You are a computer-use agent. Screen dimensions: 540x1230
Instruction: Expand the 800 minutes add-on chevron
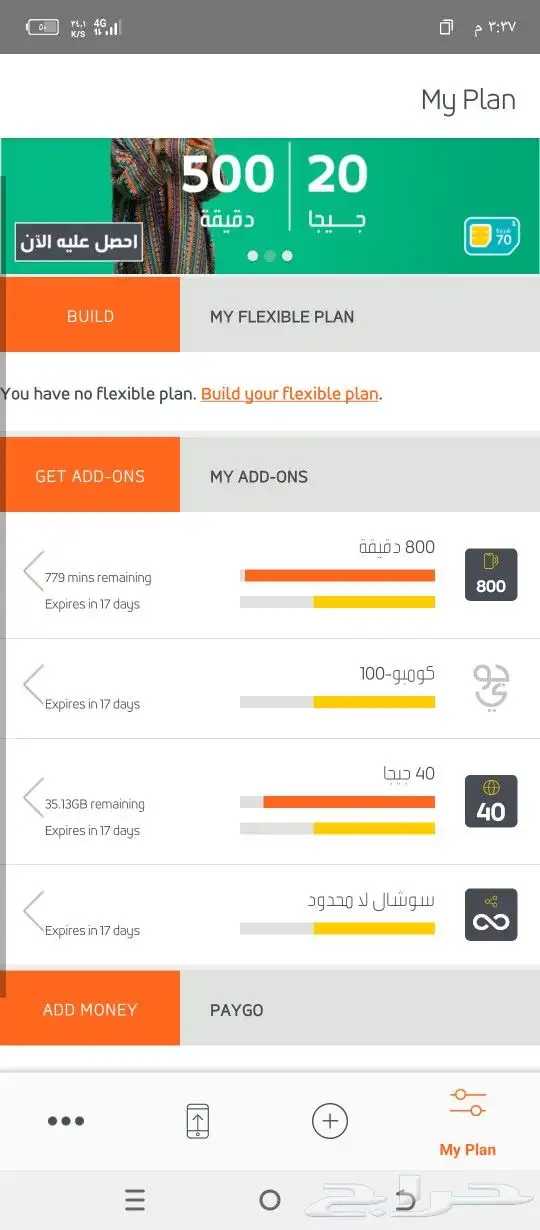[33, 571]
